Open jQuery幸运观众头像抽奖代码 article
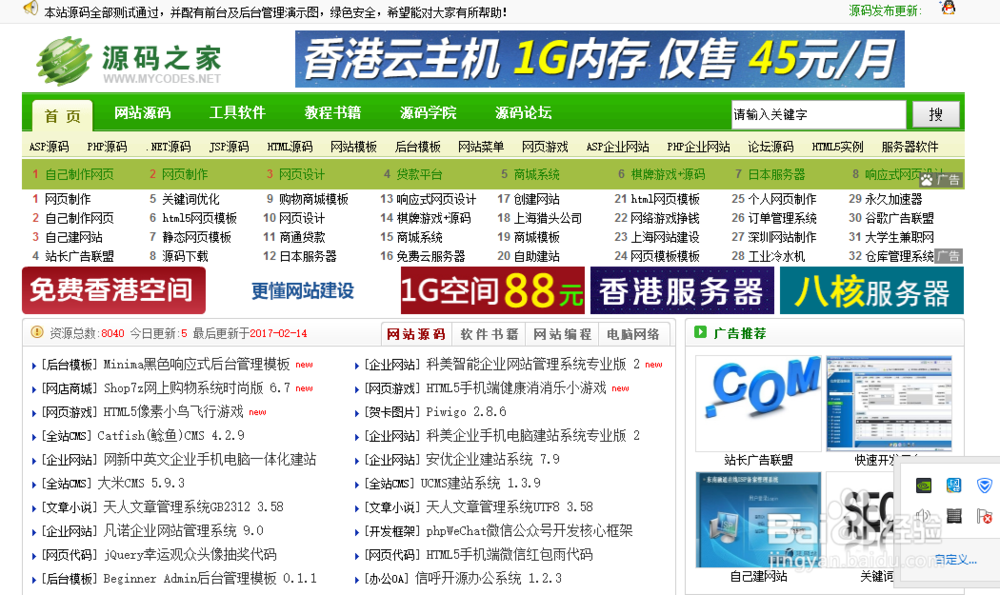 (189, 555)
